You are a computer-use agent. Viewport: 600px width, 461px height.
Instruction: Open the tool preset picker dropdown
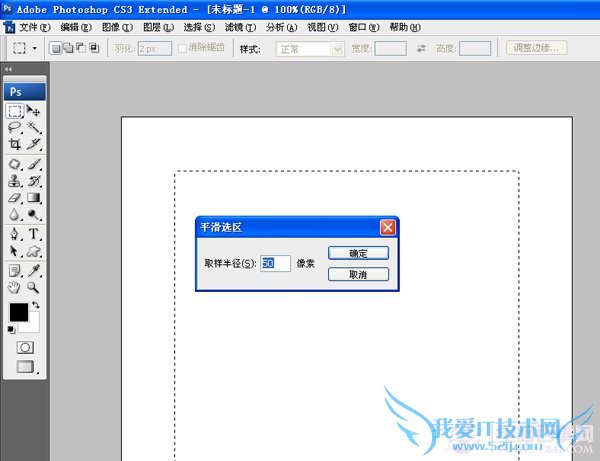(x=35, y=48)
